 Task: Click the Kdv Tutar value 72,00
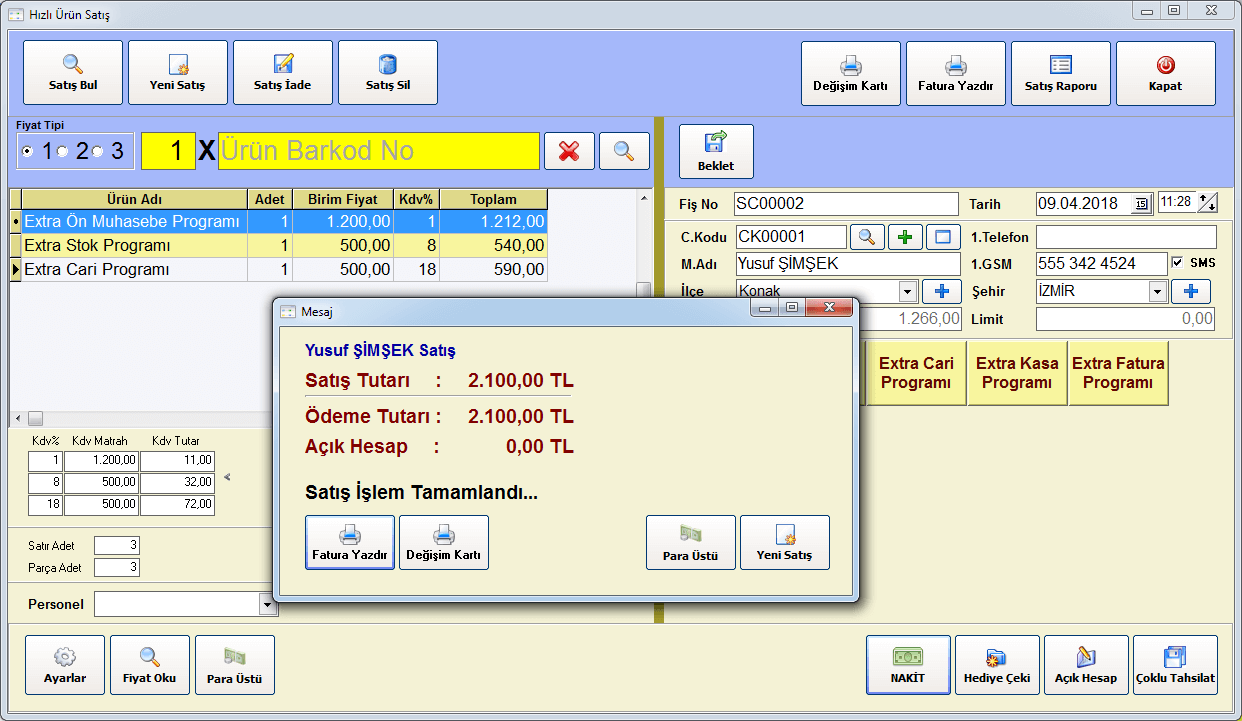177,505
